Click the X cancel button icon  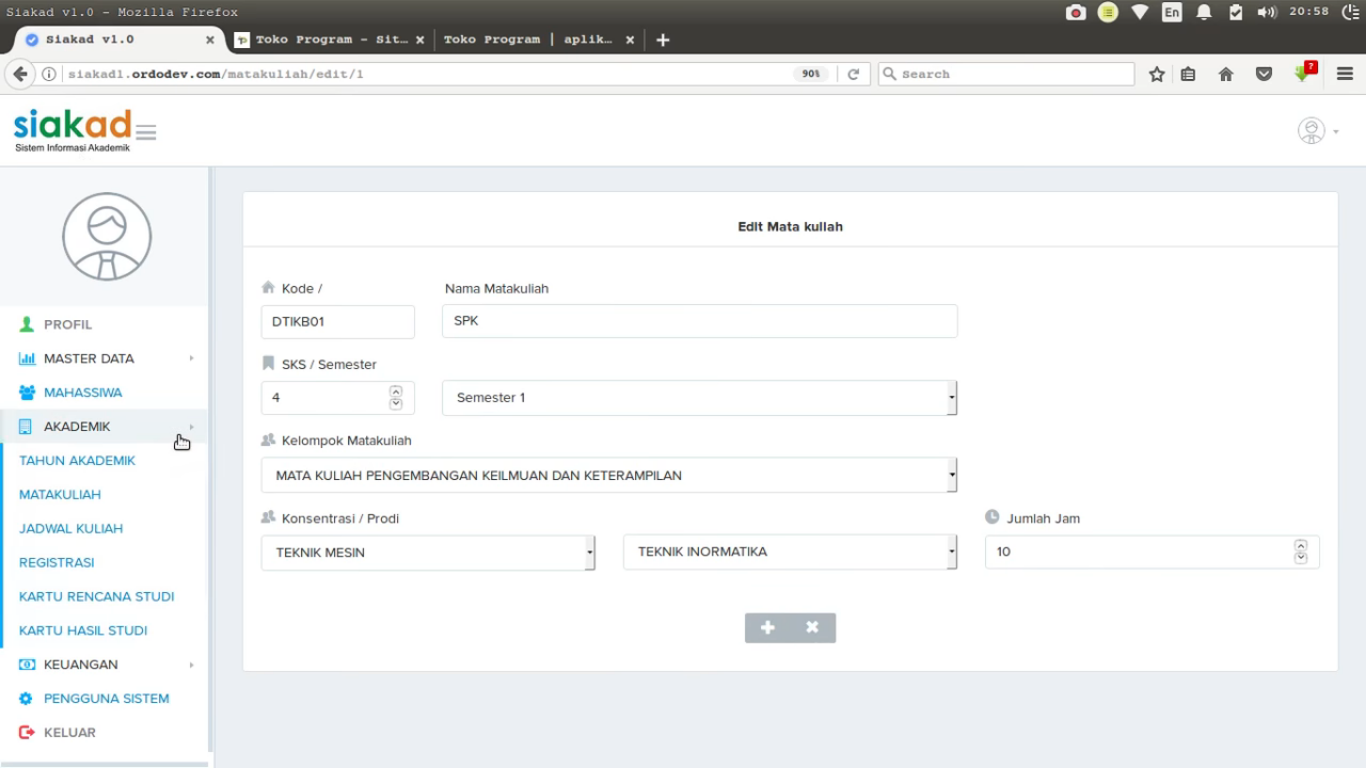click(812, 628)
